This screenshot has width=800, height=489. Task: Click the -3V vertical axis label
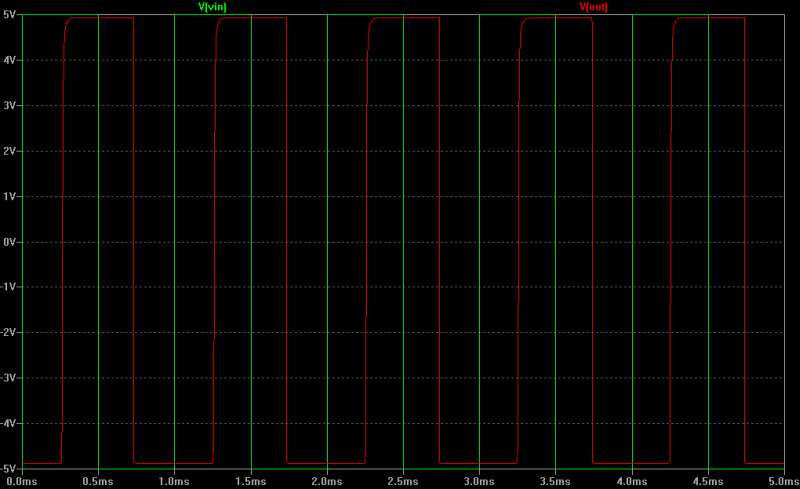(x=8, y=378)
